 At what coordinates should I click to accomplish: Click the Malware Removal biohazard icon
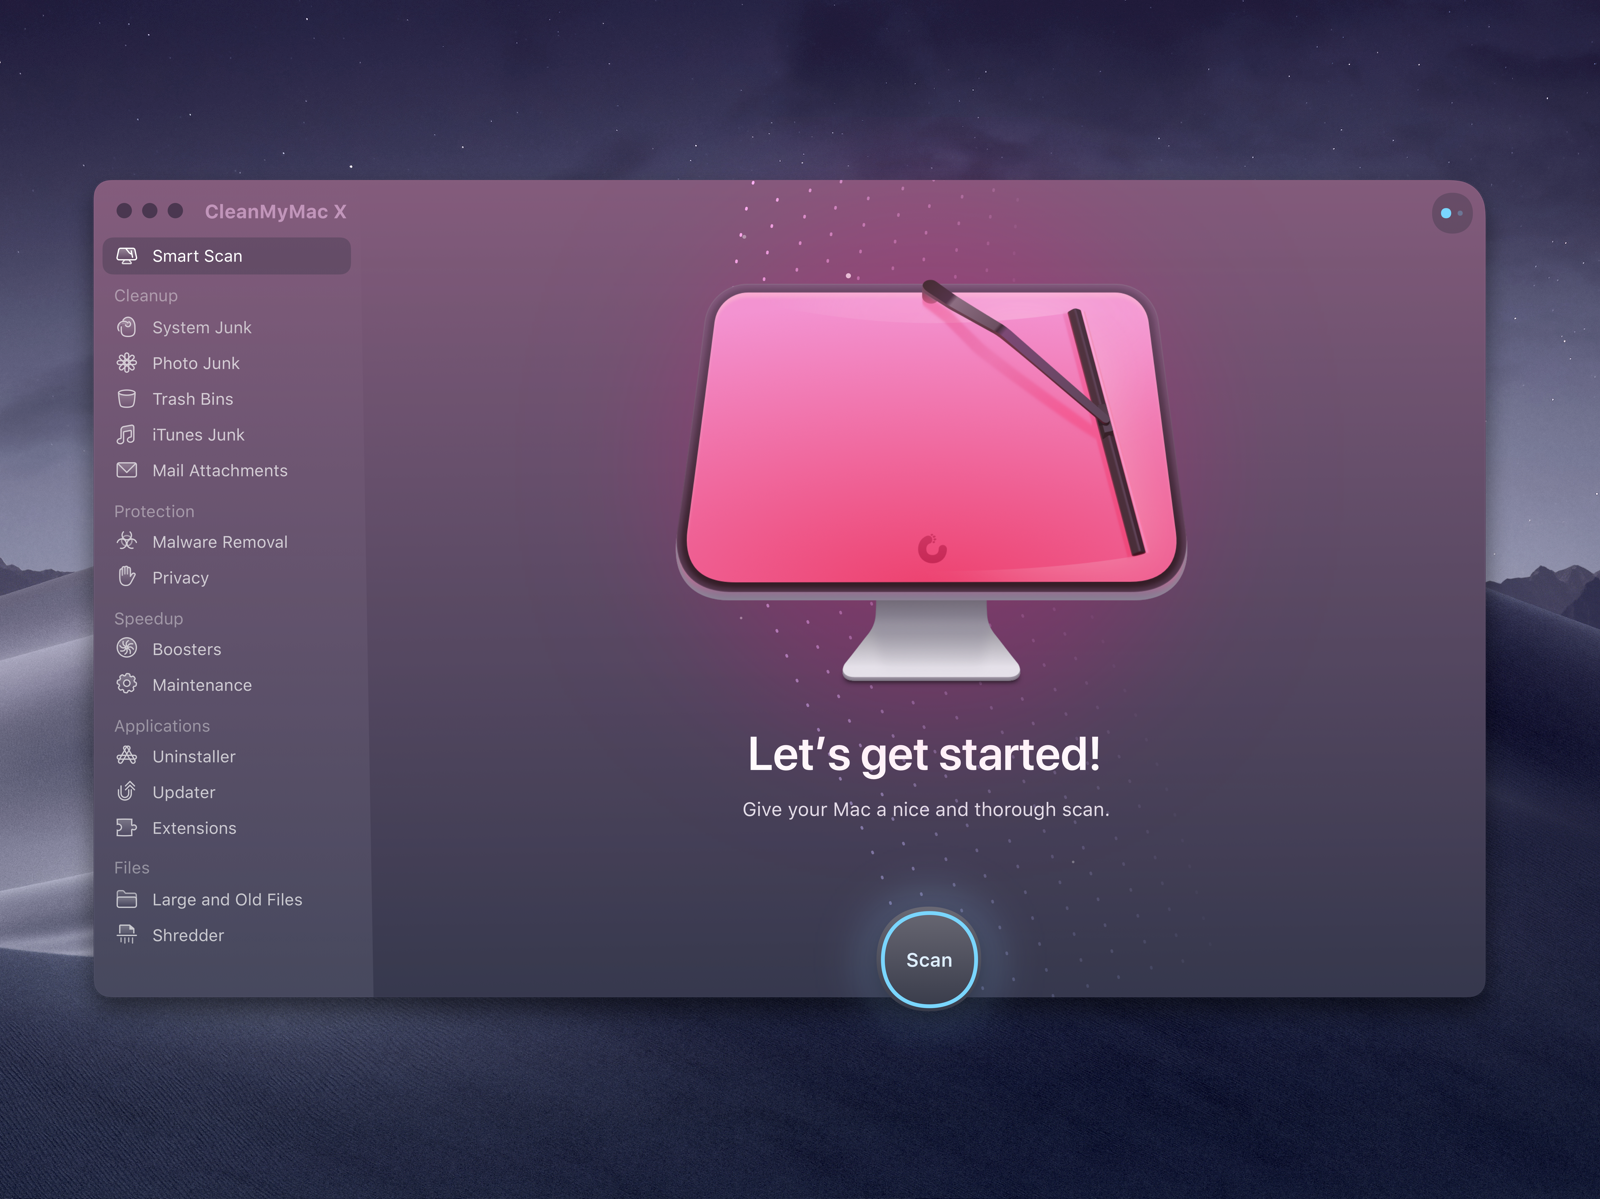tap(127, 542)
